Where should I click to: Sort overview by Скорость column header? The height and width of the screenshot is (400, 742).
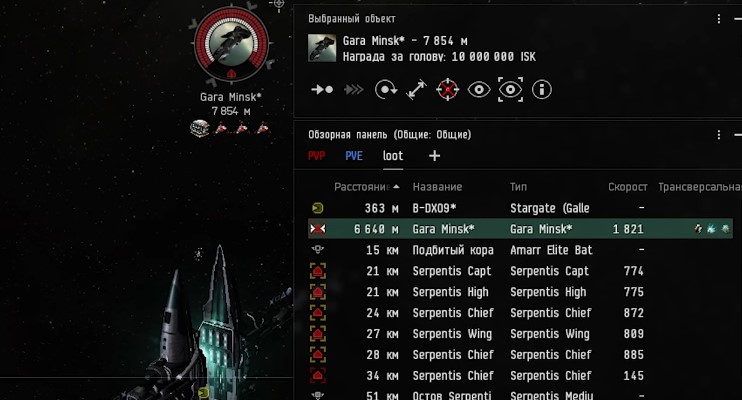tap(627, 187)
